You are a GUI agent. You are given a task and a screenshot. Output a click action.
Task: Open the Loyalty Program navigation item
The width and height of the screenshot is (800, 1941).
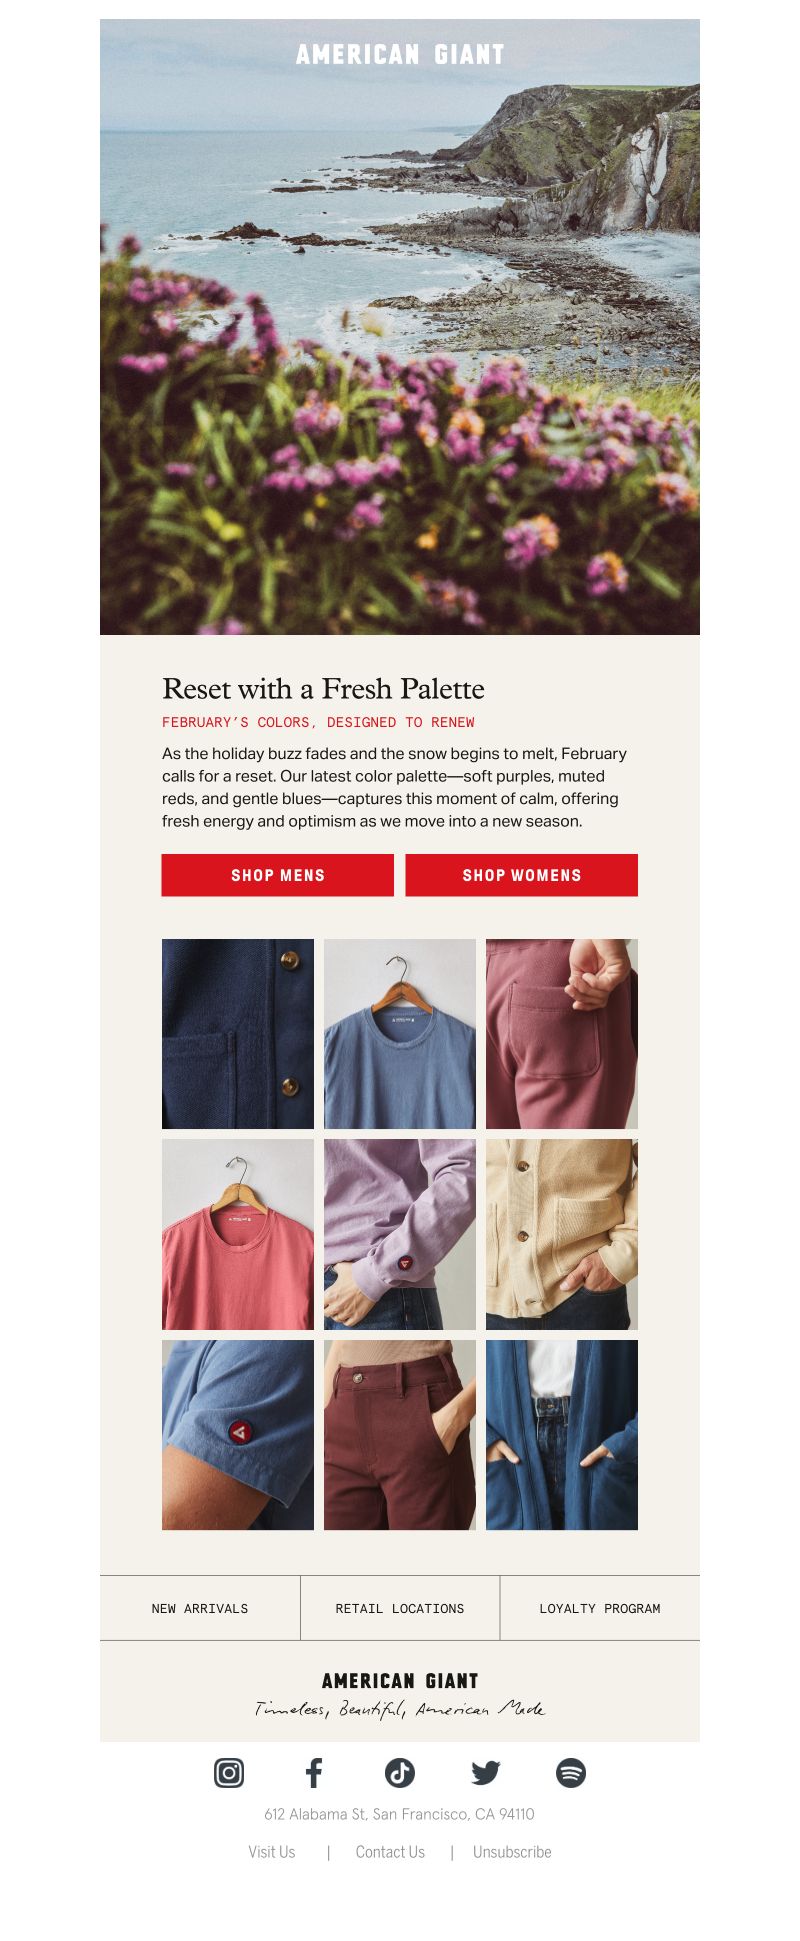[x=600, y=1608]
